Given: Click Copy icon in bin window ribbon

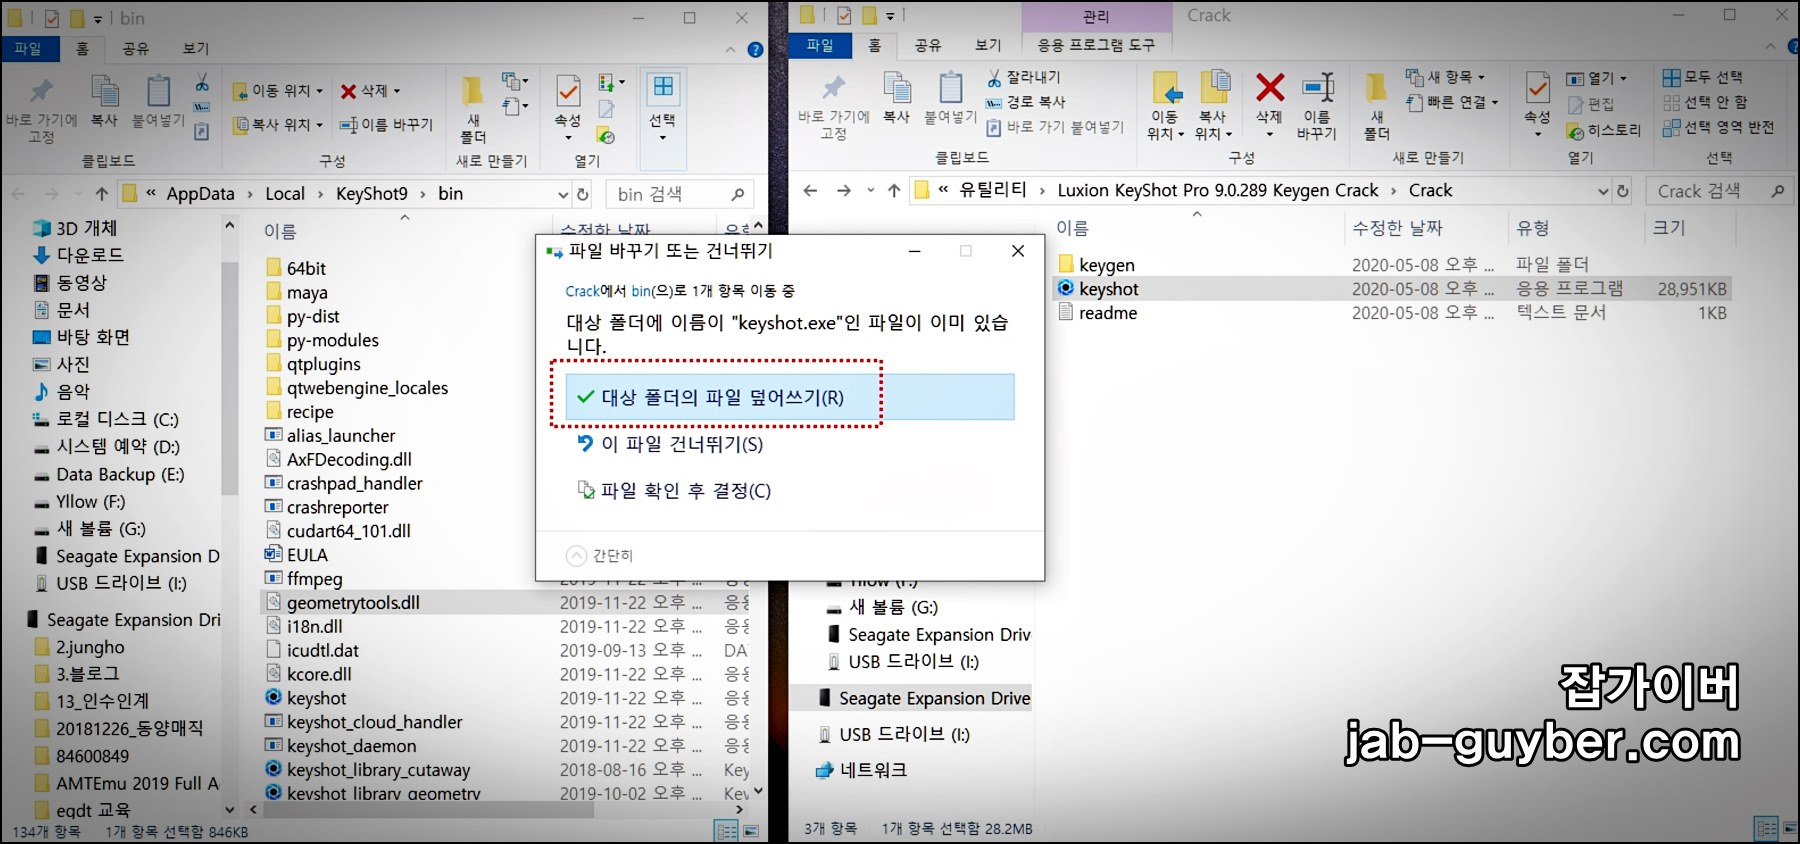Looking at the screenshot, I should [x=104, y=100].
